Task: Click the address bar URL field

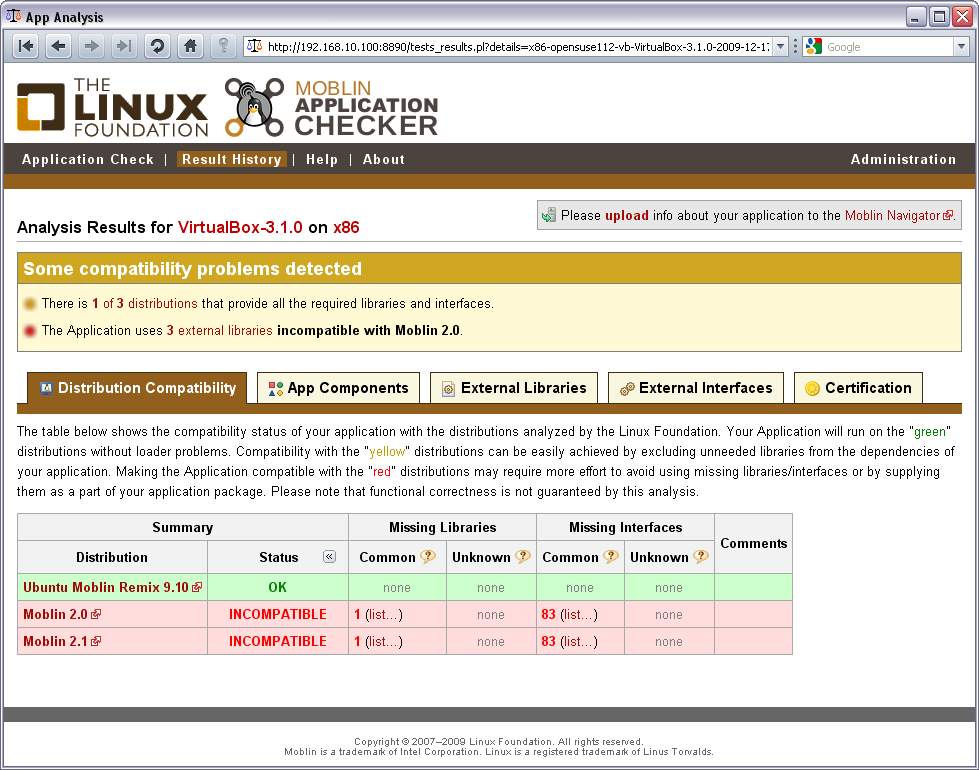Action: 518,46
